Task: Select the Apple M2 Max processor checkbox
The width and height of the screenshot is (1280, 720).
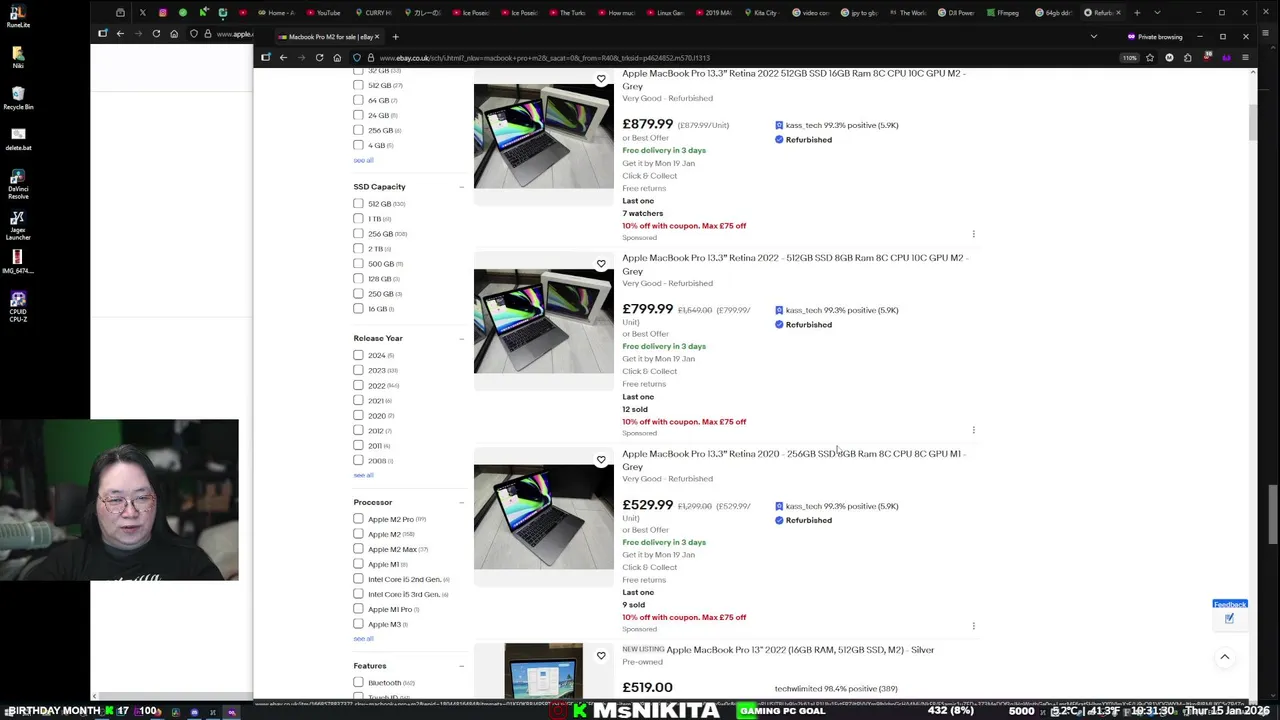Action: click(358, 549)
